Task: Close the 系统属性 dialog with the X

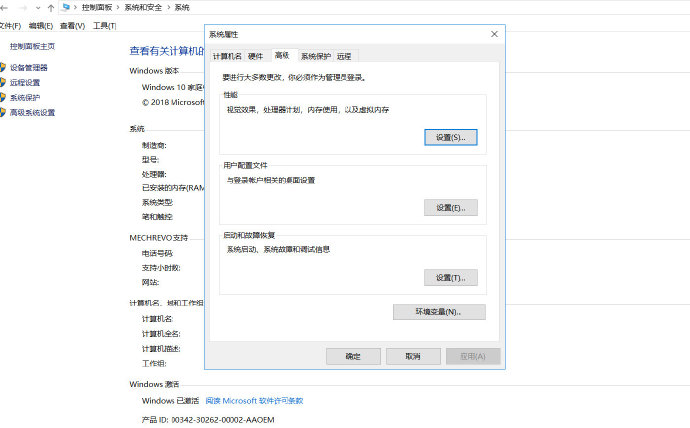Action: pyautogui.click(x=494, y=34)
